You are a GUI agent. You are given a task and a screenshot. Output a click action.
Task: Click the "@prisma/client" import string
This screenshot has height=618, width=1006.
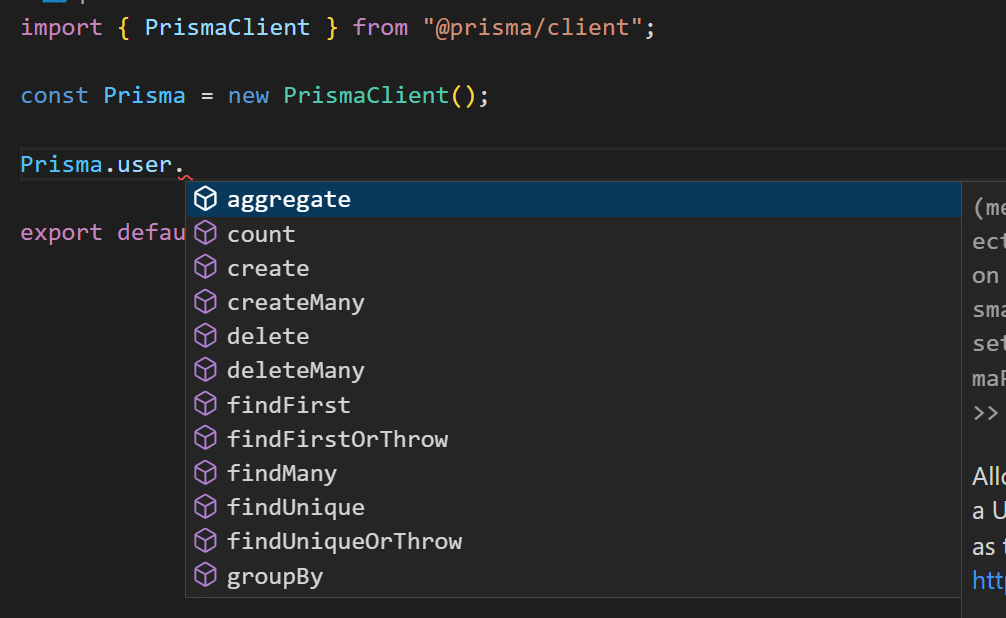[x=532, y=28]
